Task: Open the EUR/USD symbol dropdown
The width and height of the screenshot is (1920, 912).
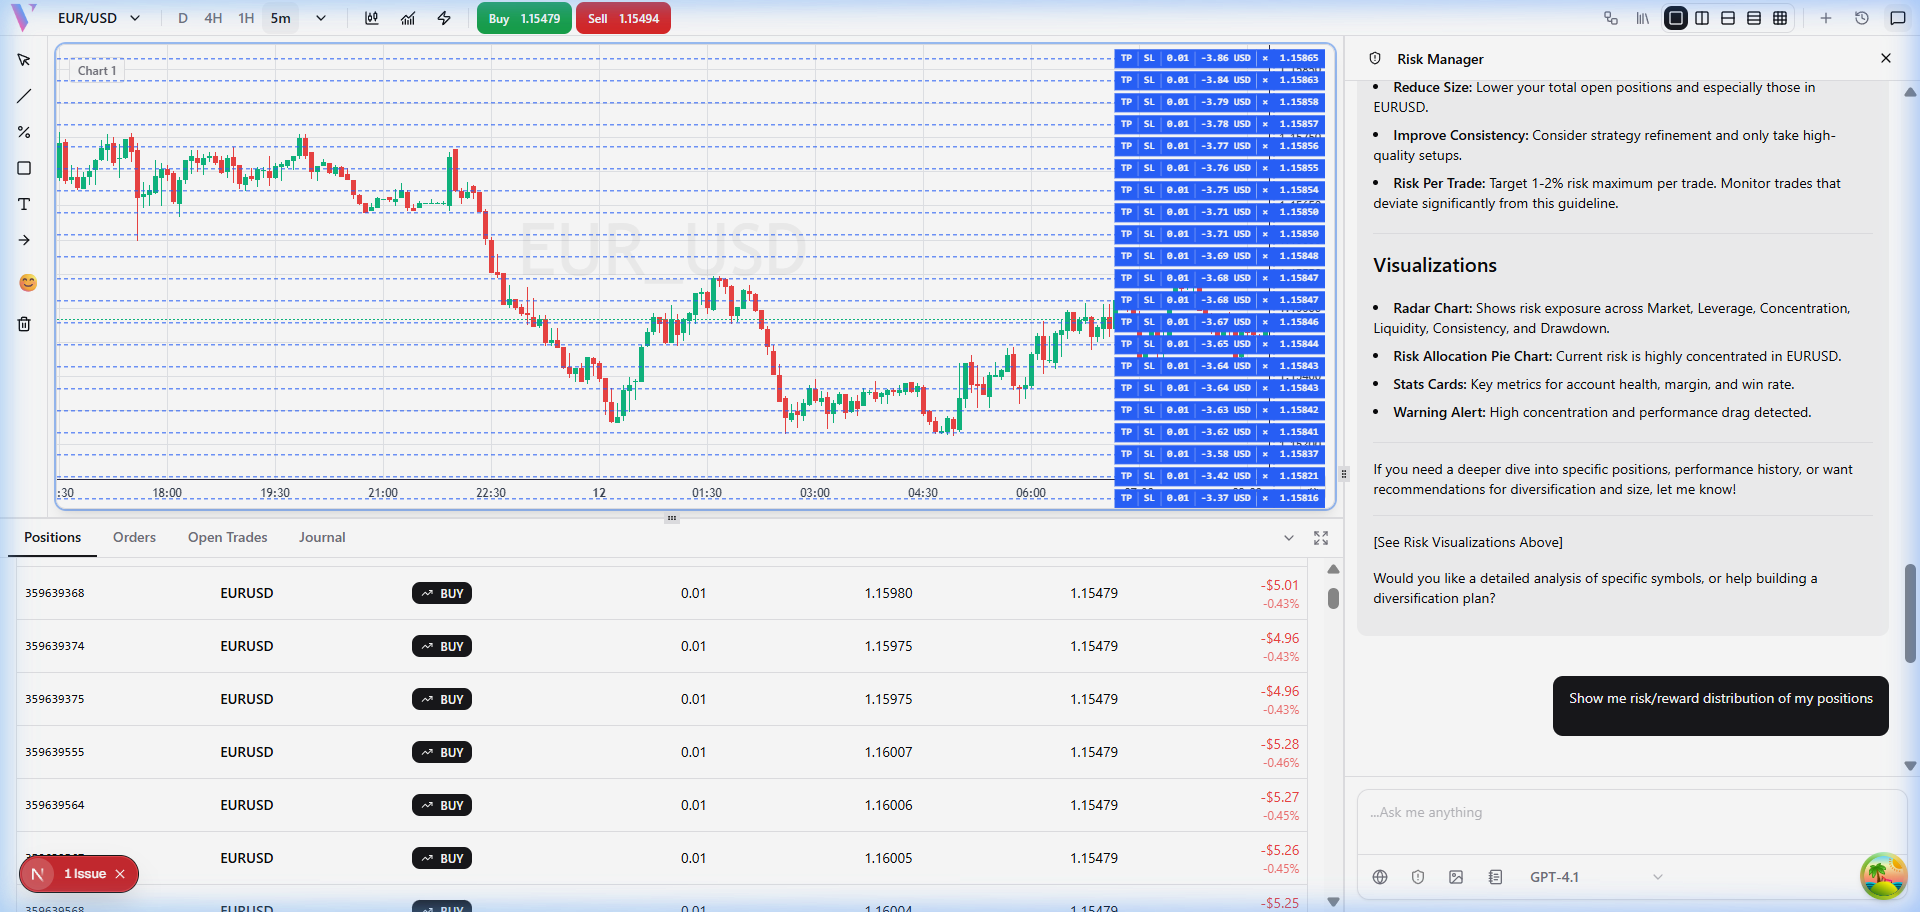Action: pos(98,18)
